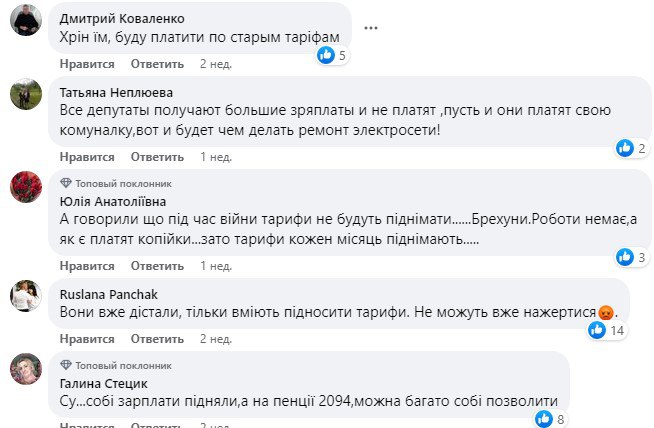Click the like reaction icon on Дмитрий Коваленко's comment
The image size is (654, 428).
click(325, 56)
